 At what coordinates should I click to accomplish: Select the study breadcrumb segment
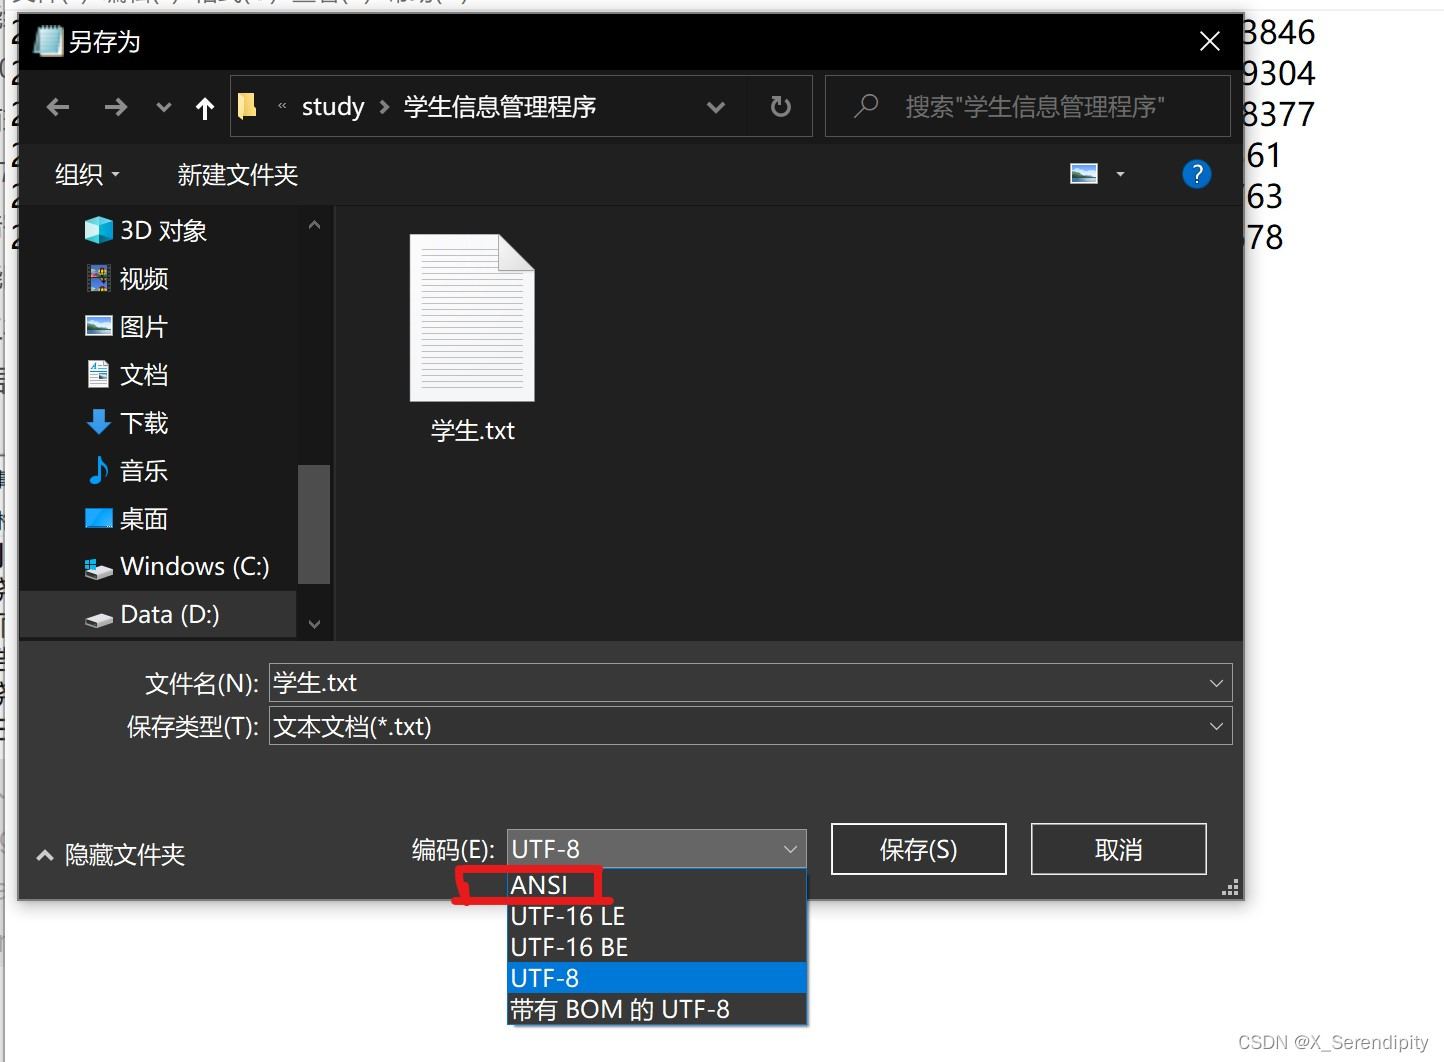pos(333,107)
